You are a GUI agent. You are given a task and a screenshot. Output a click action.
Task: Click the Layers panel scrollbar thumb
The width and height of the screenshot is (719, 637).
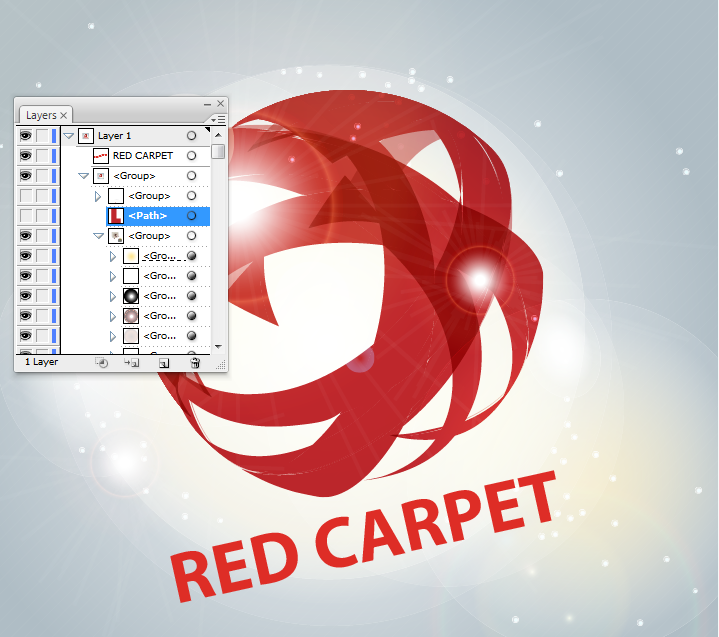pyautogui.click(x=218, y=151)
